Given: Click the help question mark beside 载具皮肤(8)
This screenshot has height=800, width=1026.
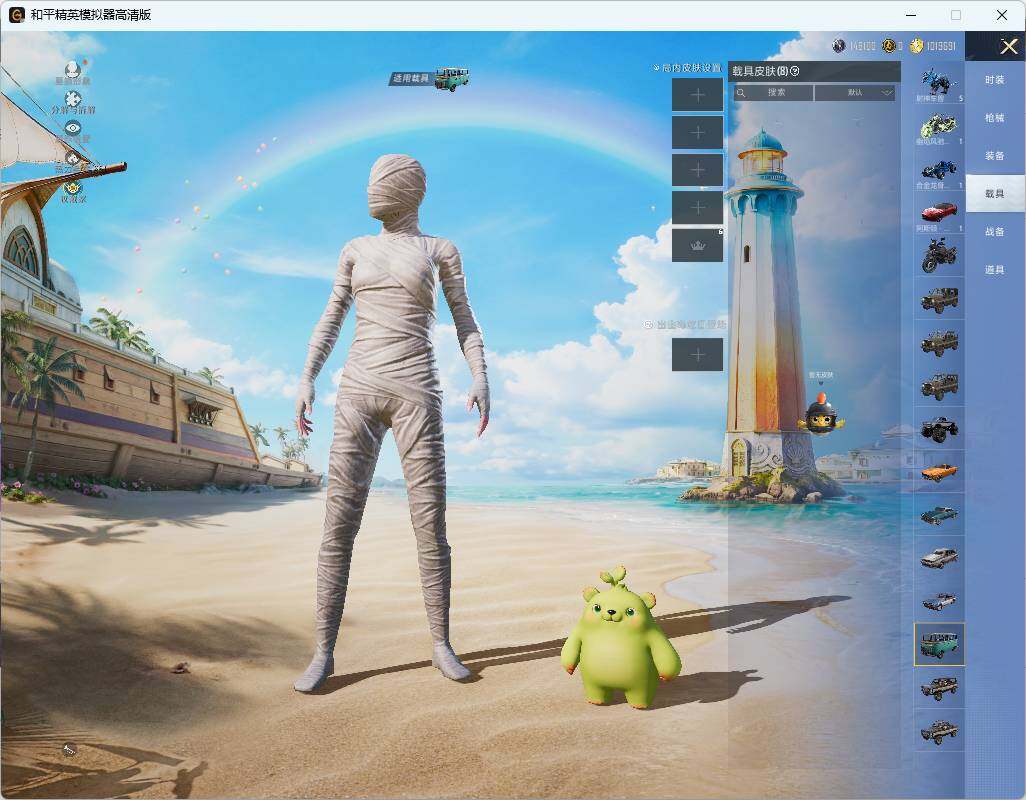Looking at the screenshot, I should (794, 71).
